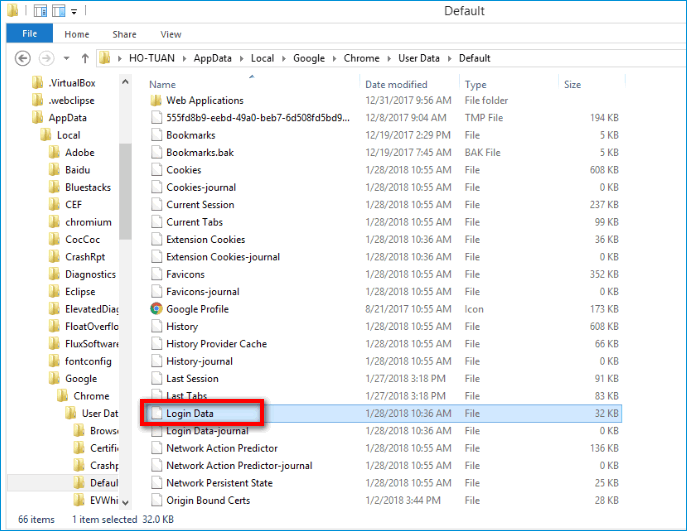Select chromium folder icon in tree
The height and width of the screenshot is (531, 687).
pyautogui.click(x=54, y=222)
